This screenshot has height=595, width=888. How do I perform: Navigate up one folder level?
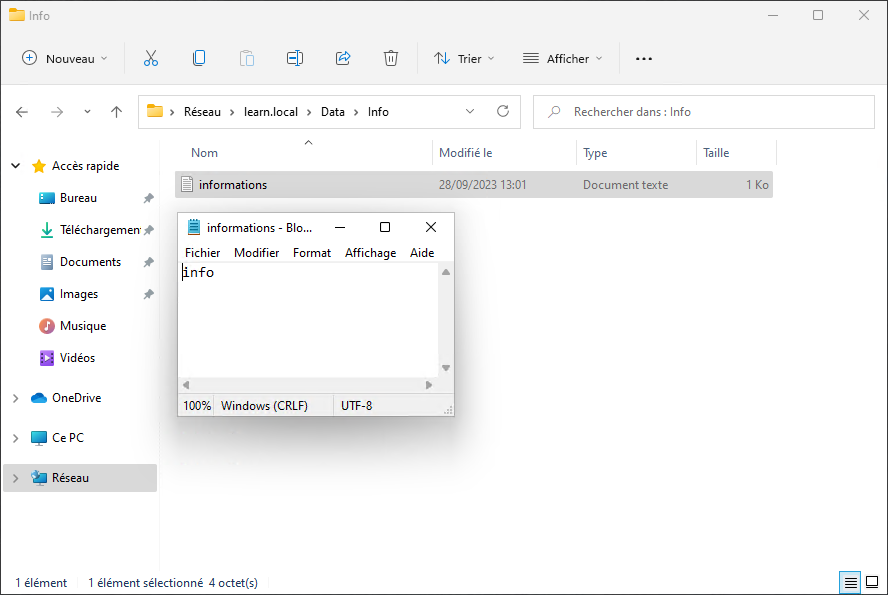click(x=117, y=112)
